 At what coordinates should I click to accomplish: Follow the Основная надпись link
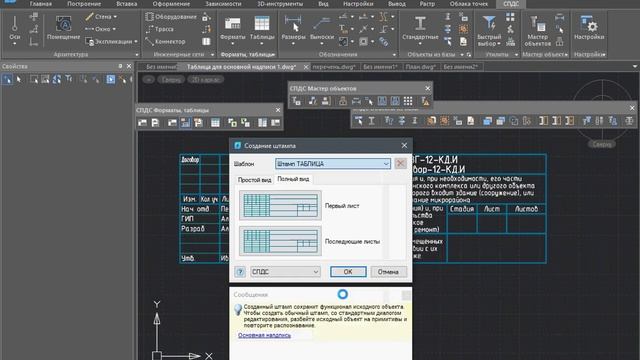coord(264,335)
